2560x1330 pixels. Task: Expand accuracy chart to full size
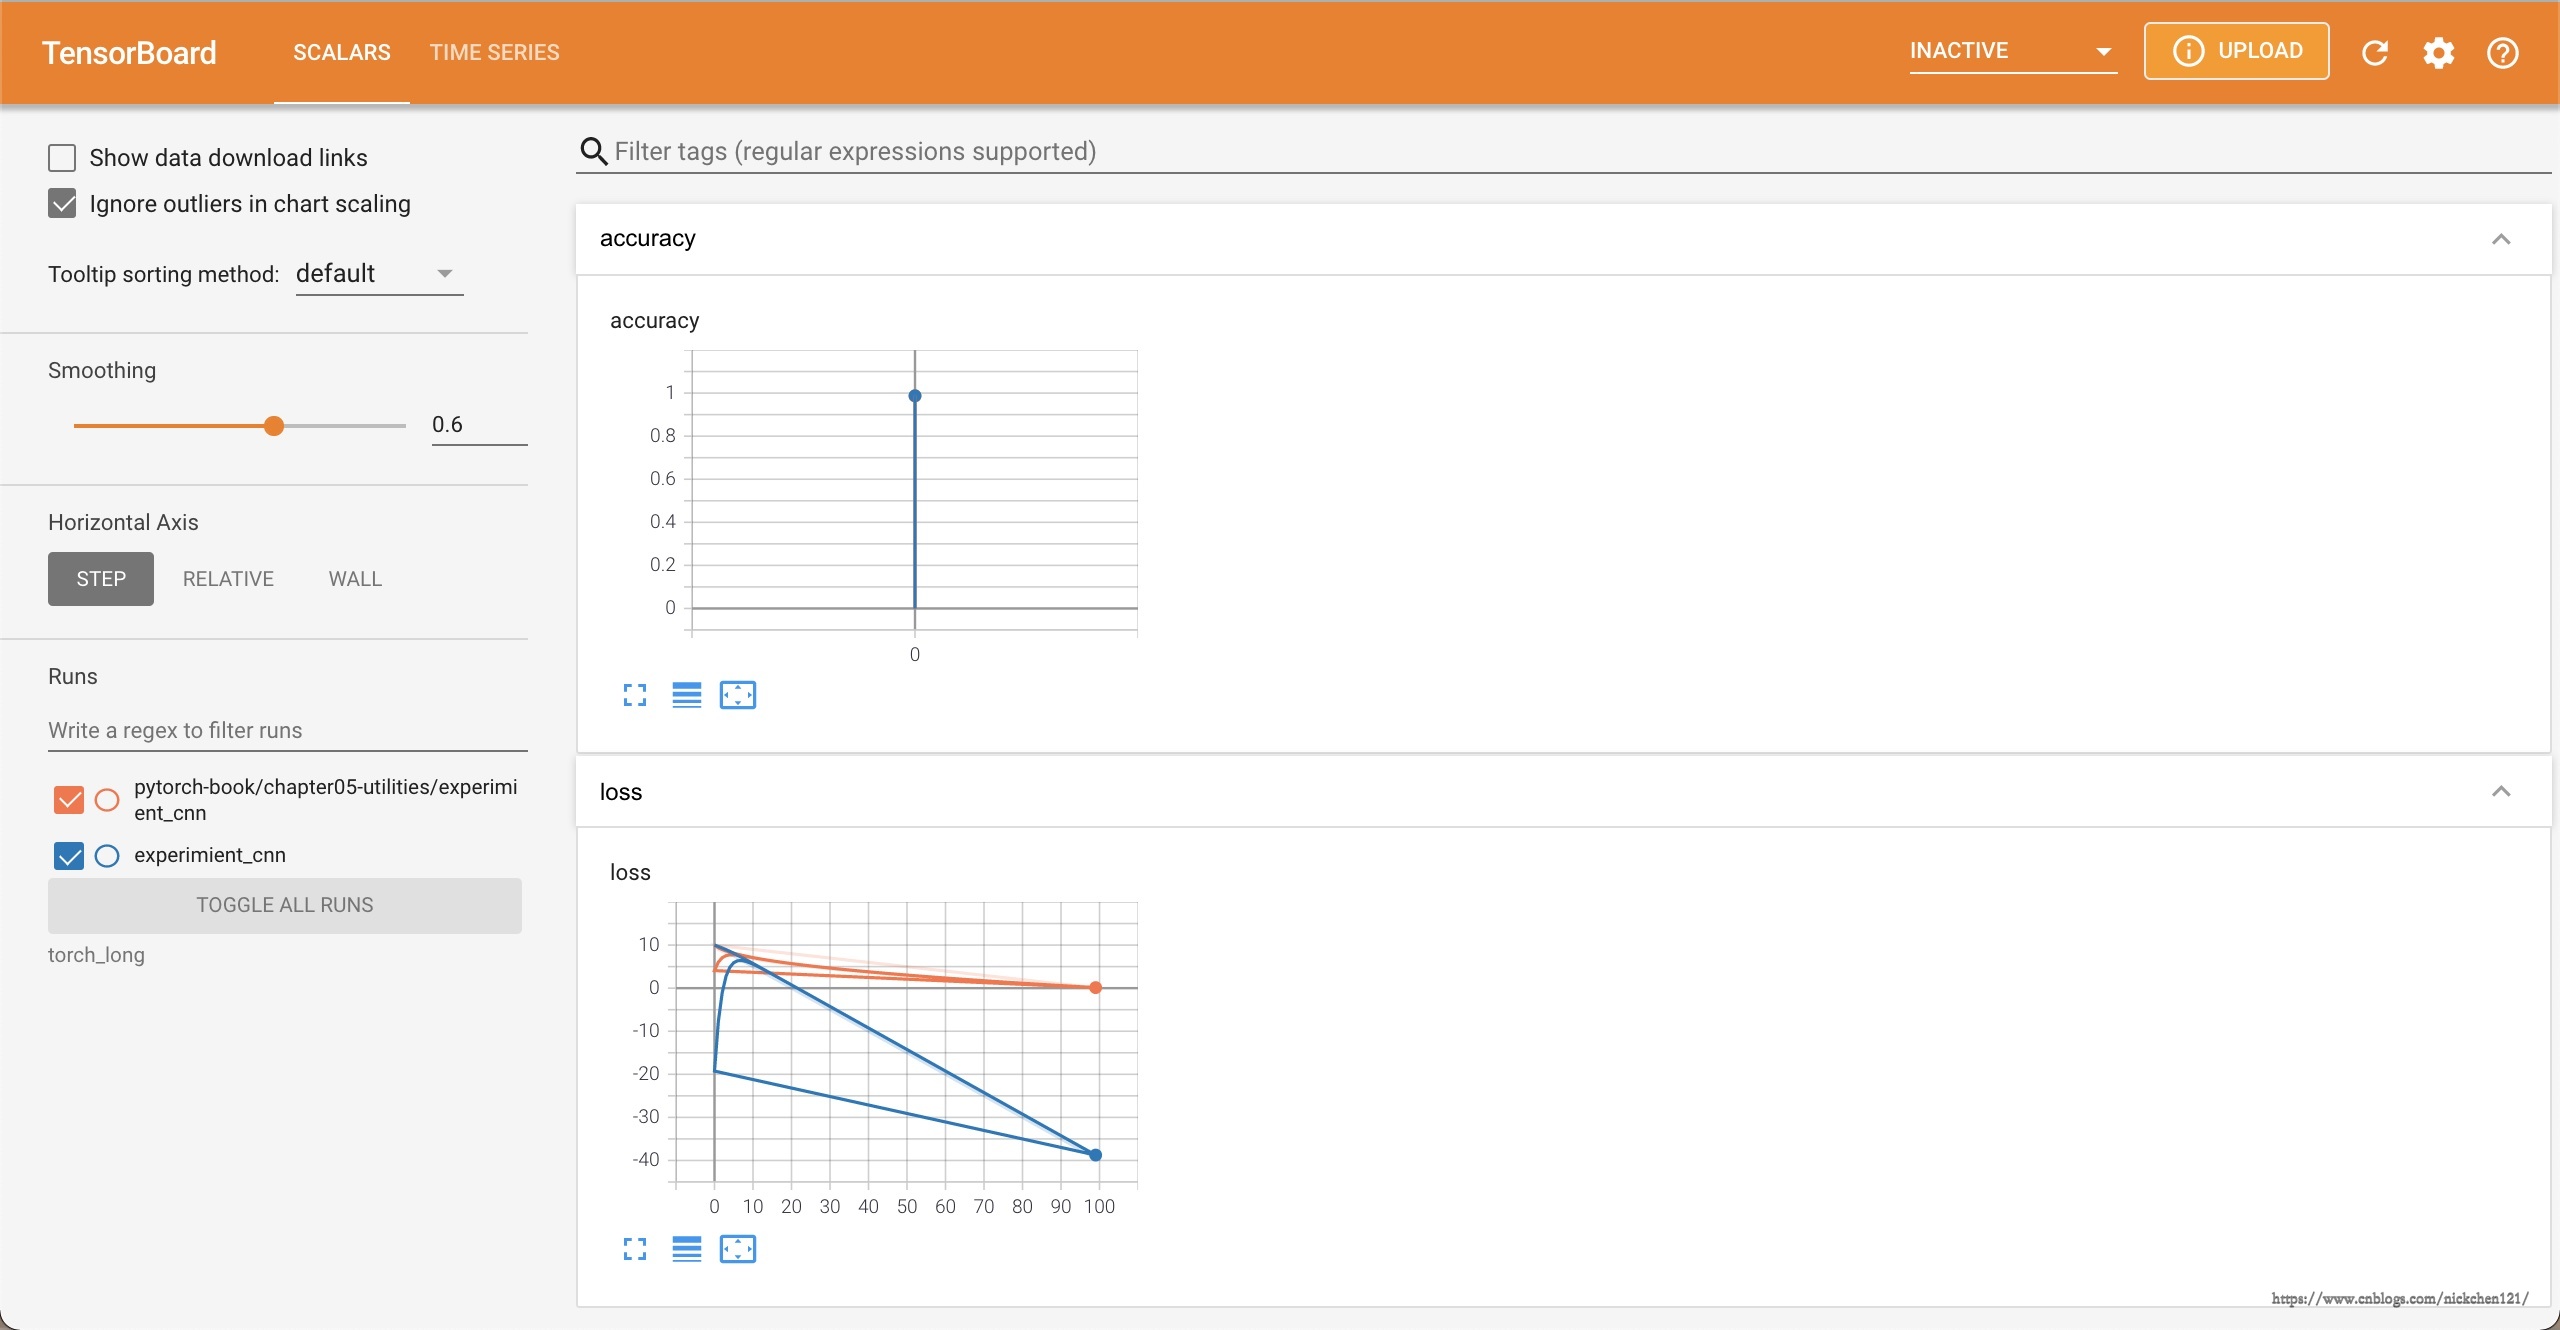(x=635, y=695)
